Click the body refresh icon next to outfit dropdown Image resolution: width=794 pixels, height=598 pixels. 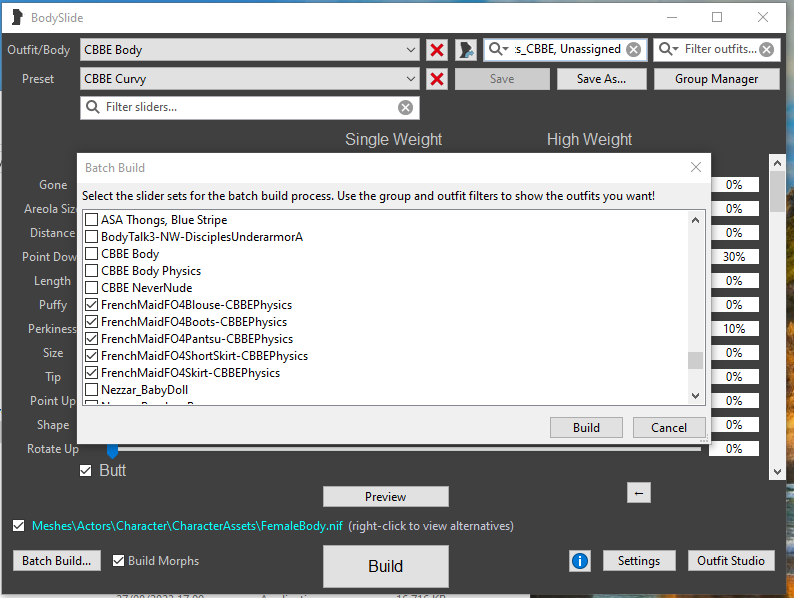pyautogui.click(x=466, y=50)
